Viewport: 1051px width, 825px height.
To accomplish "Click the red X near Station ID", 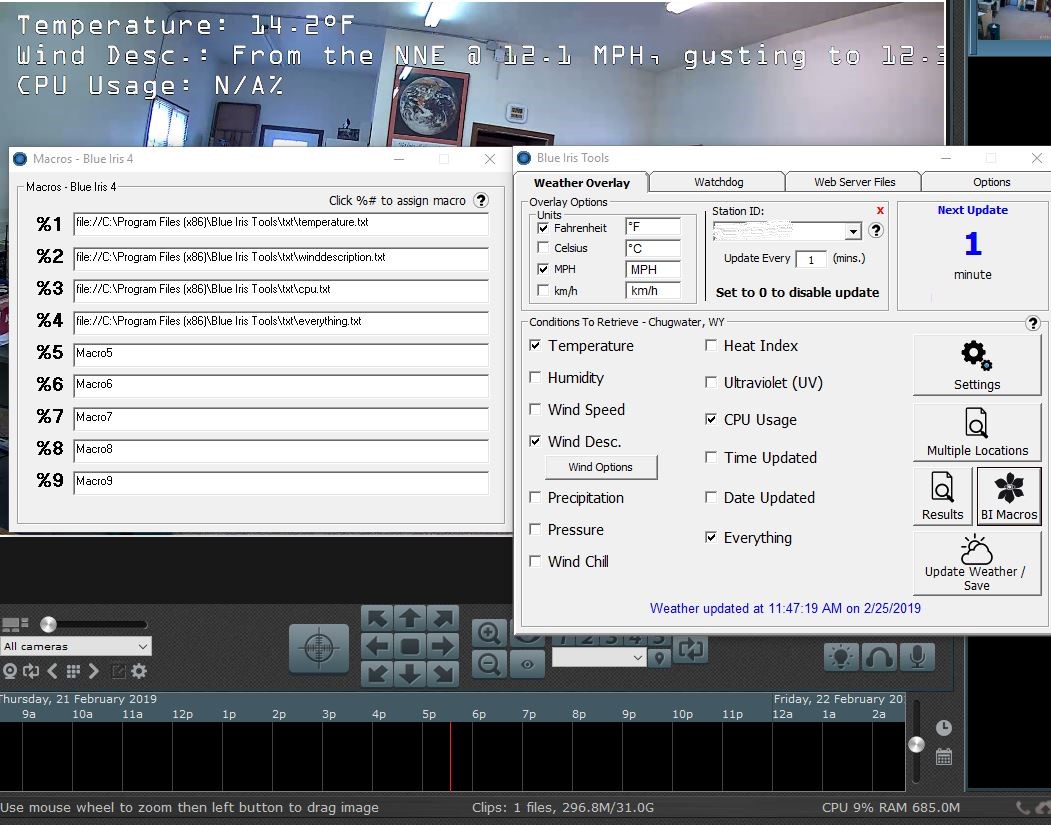I will click(880, 210).
